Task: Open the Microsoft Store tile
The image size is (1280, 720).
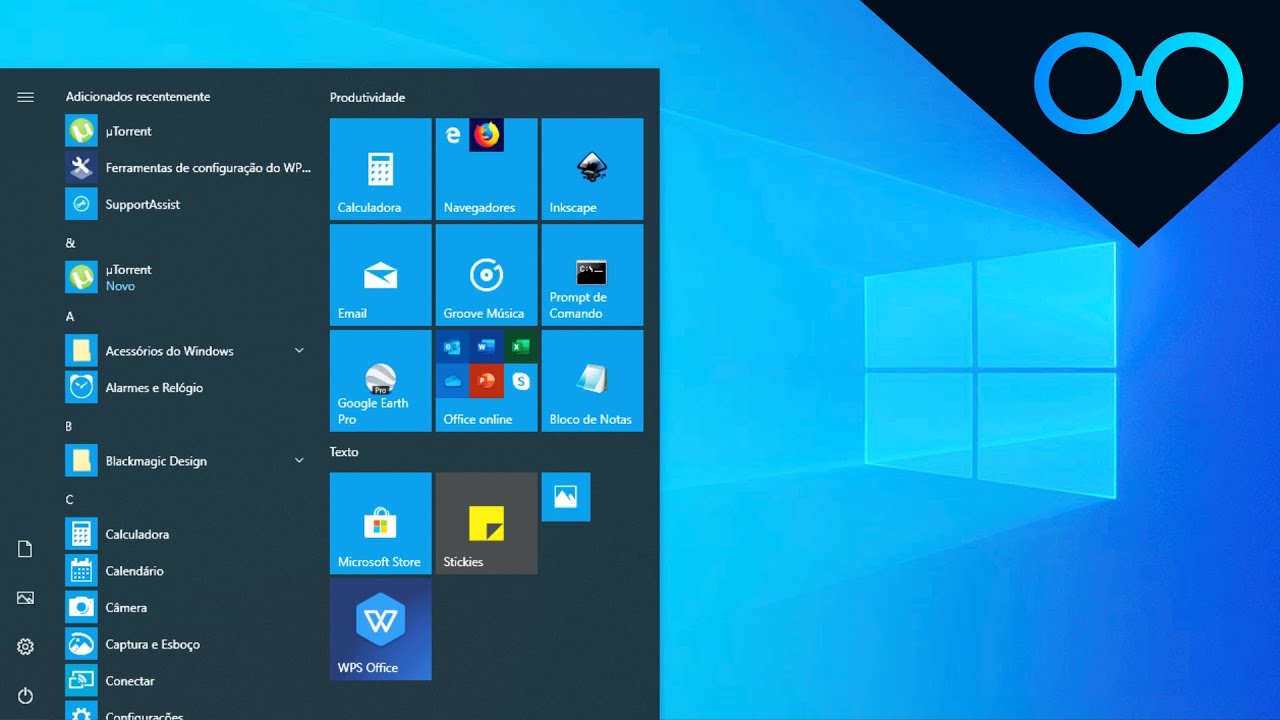Action: tap(381, 523)
